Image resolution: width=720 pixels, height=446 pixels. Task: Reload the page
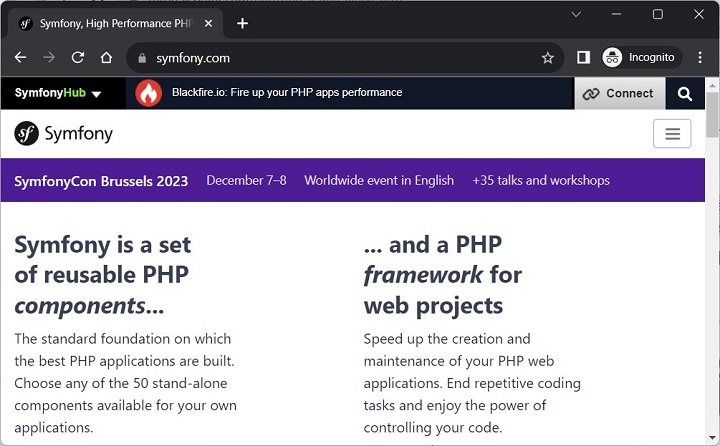[x=78, y=58]
